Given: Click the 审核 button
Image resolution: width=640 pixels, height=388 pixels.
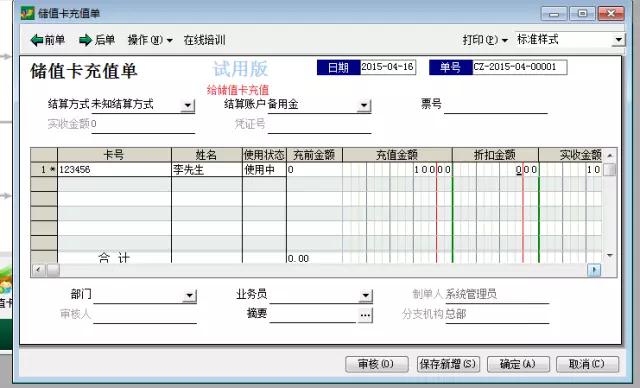Looking at the screenshot, I should pyautogui.click(x=377, y=364).
